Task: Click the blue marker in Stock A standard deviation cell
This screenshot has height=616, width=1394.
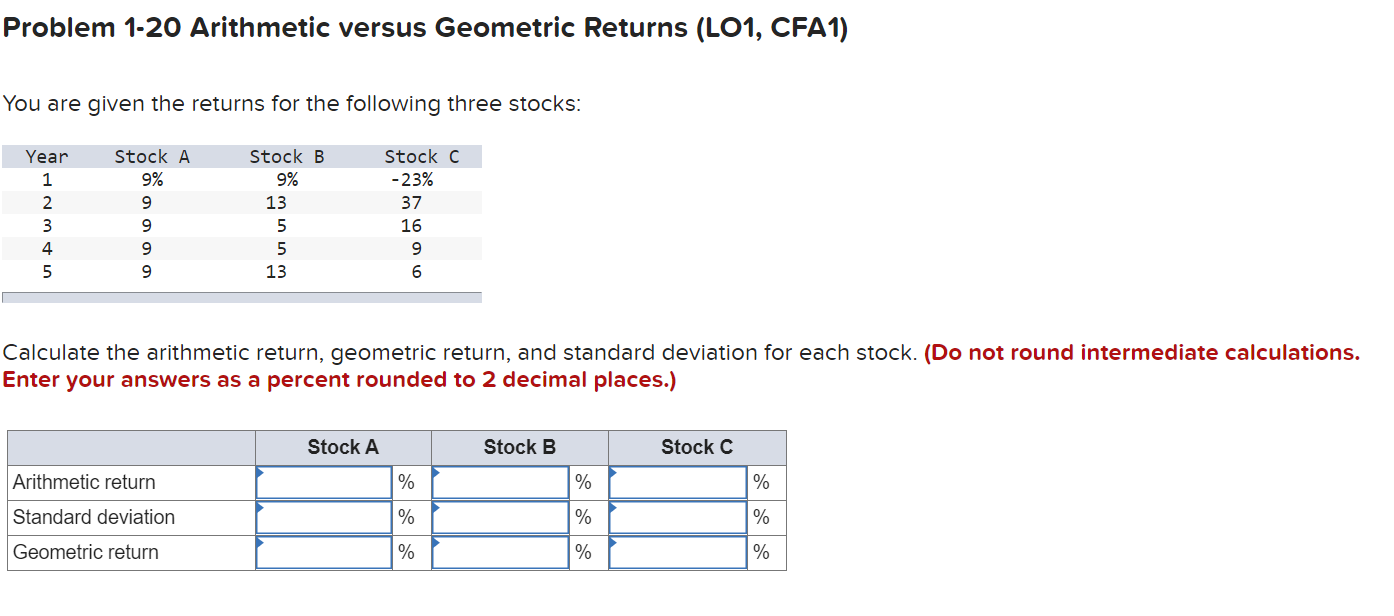Action: coord(260,510)
